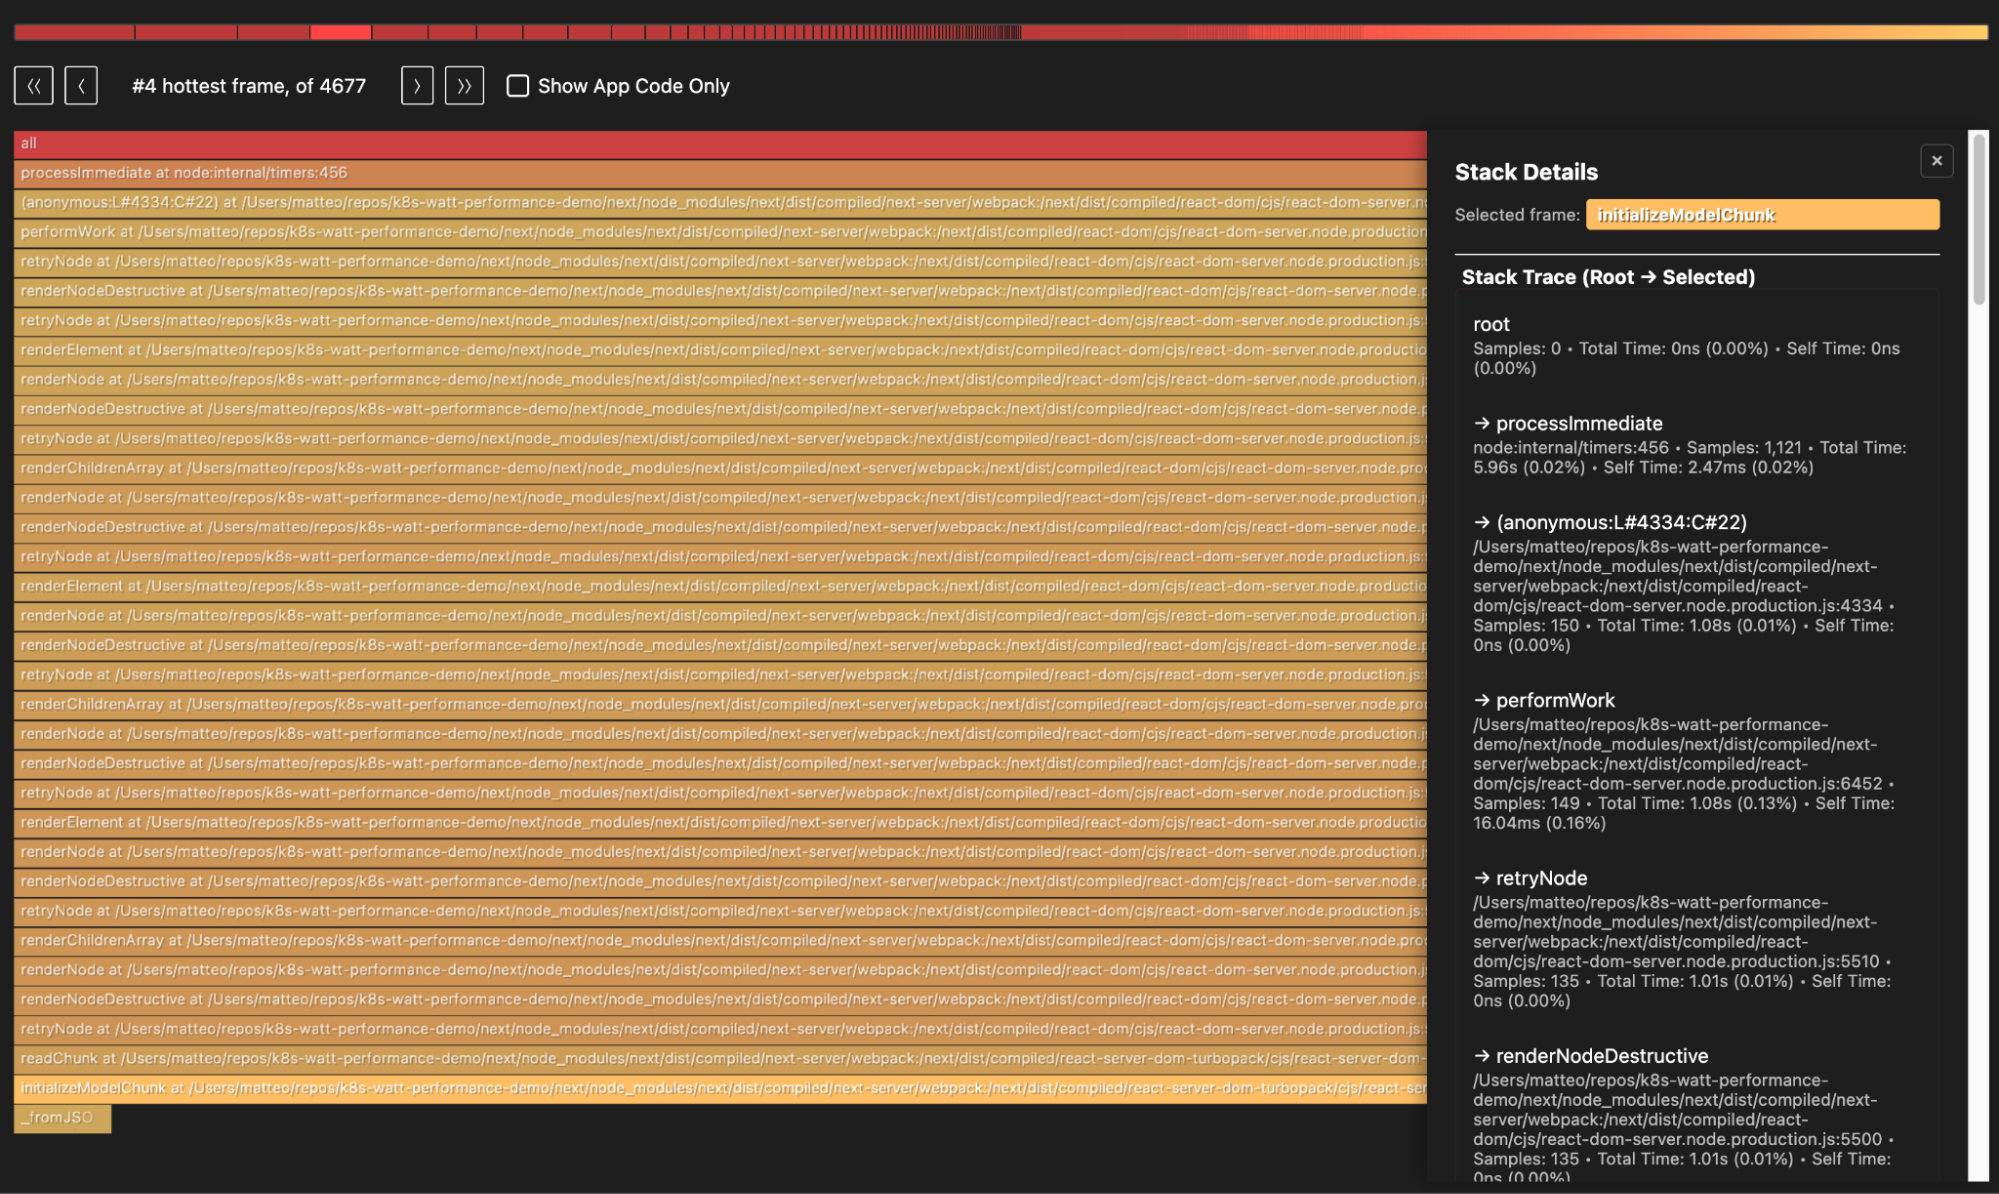Image resolution: width=1999 pixels, height=1194 pixels.
Task: Jump to first hottest frame (double-left arrow)
Action: click(x=33, y=86)
